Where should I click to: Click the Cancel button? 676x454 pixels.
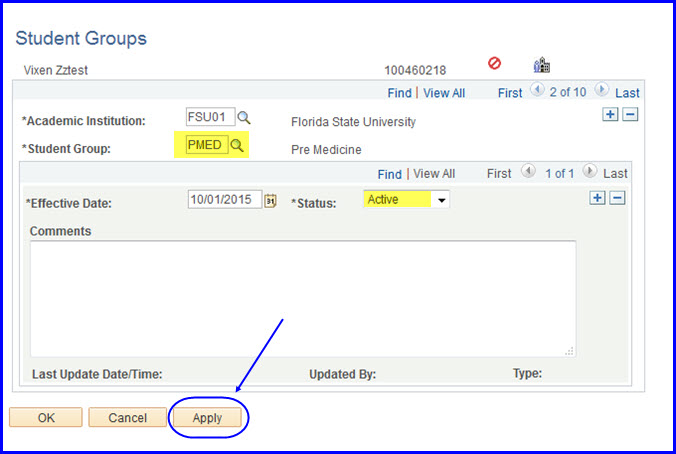[x=127, y=418]
